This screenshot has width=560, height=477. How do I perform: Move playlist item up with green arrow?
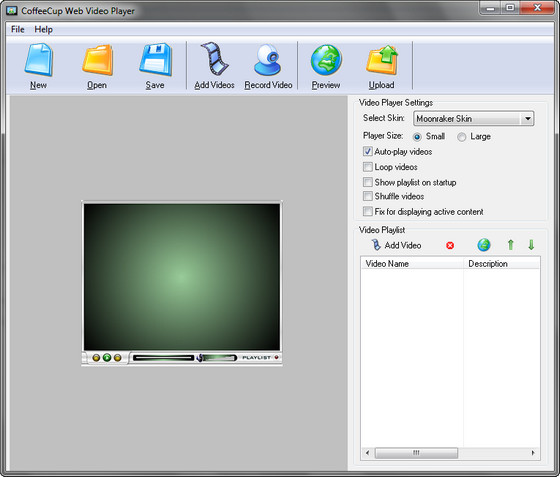coord(511,245)
